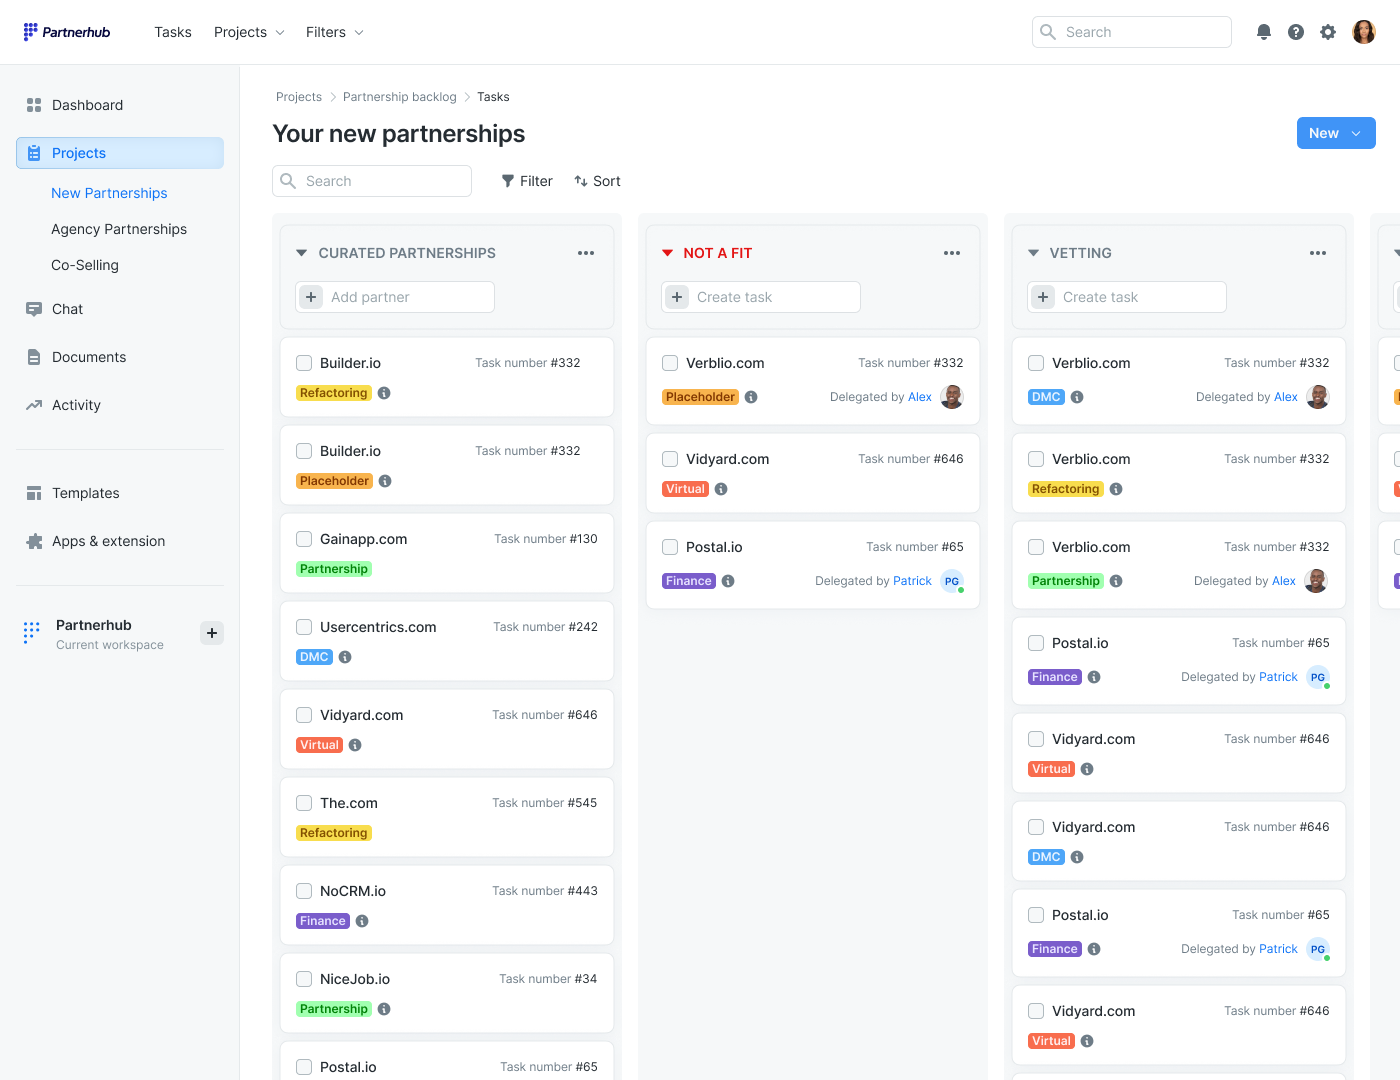Click PG avatar on Not a Fit Postal.io card
The image size is (1400, 1080).
click(x=952, y=581)
